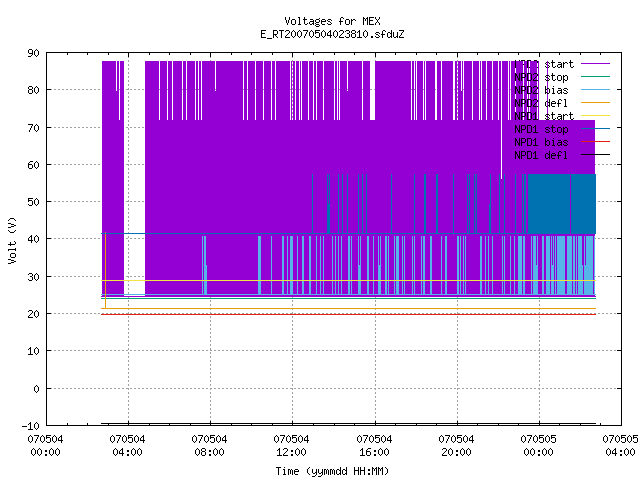Image resolution: width=640 pixels, height=480 pixels.
Task: Select the 'NPD2 defl' legend entry
Action: pos(541,103)
